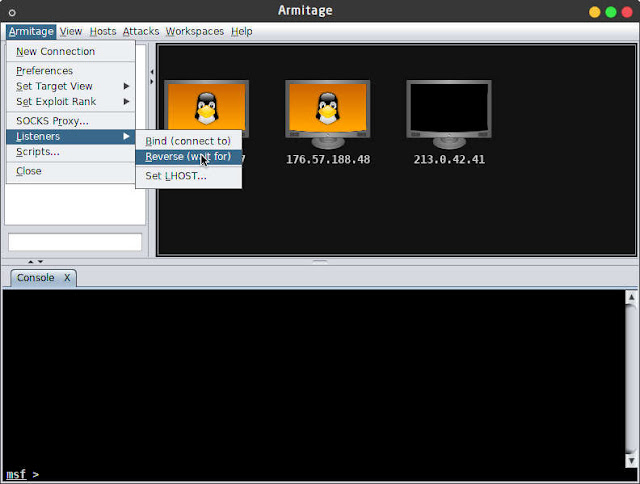Open Scripts... entry
Screen dimensions: 640x484
pos(71,152)
